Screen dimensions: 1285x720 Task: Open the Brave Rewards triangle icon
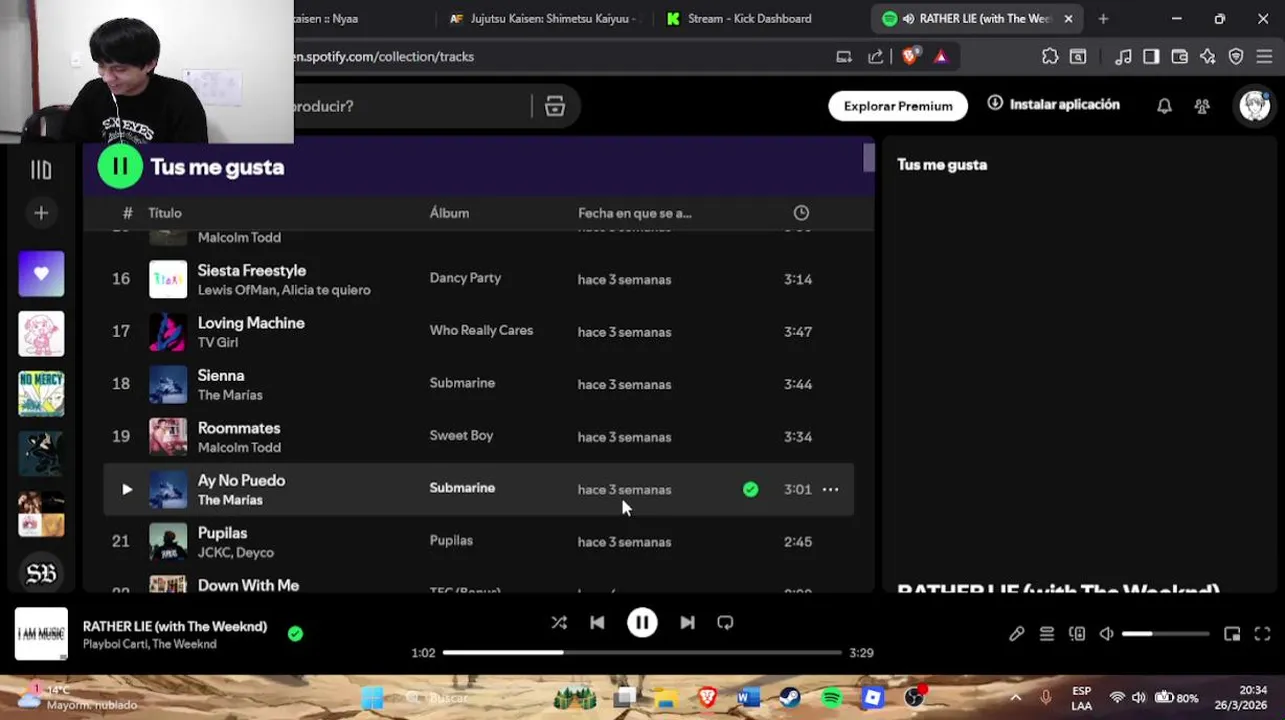[940, 57]
